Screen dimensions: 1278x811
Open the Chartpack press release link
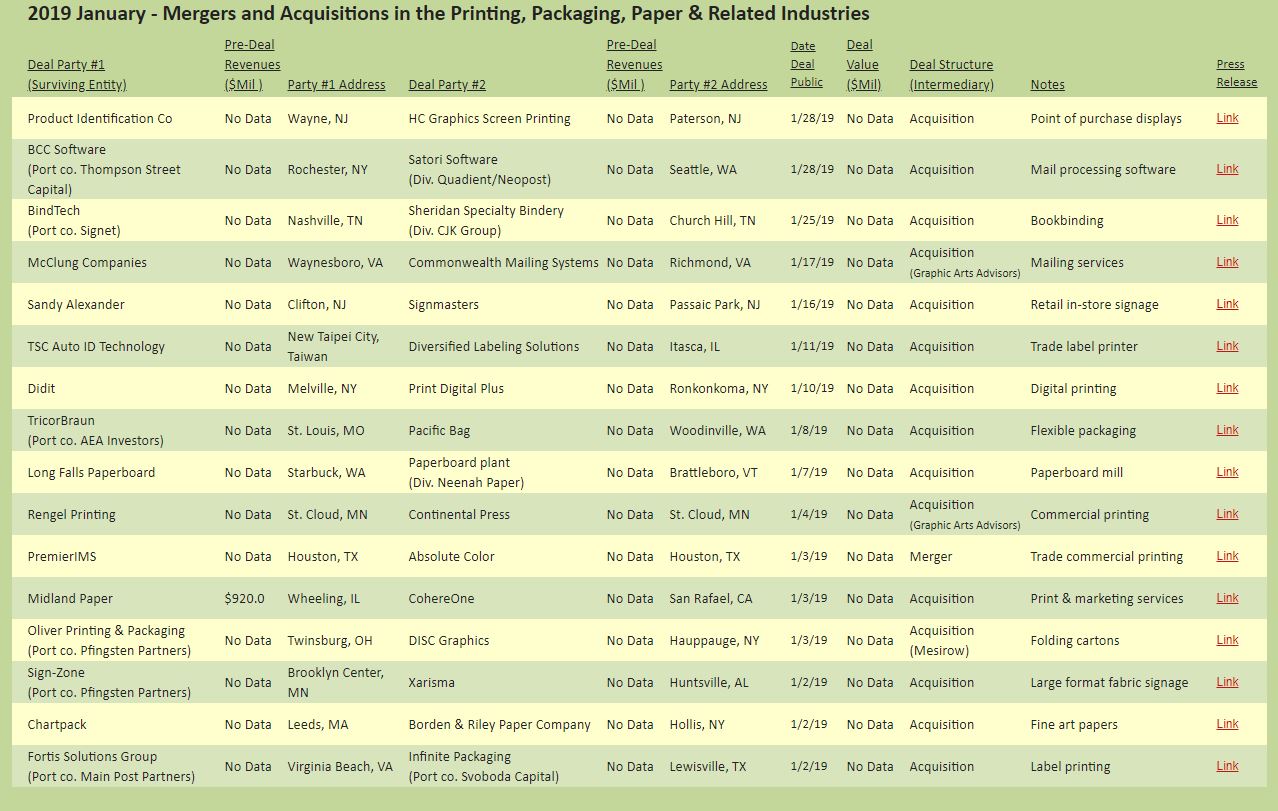(x=1227, y=724)
